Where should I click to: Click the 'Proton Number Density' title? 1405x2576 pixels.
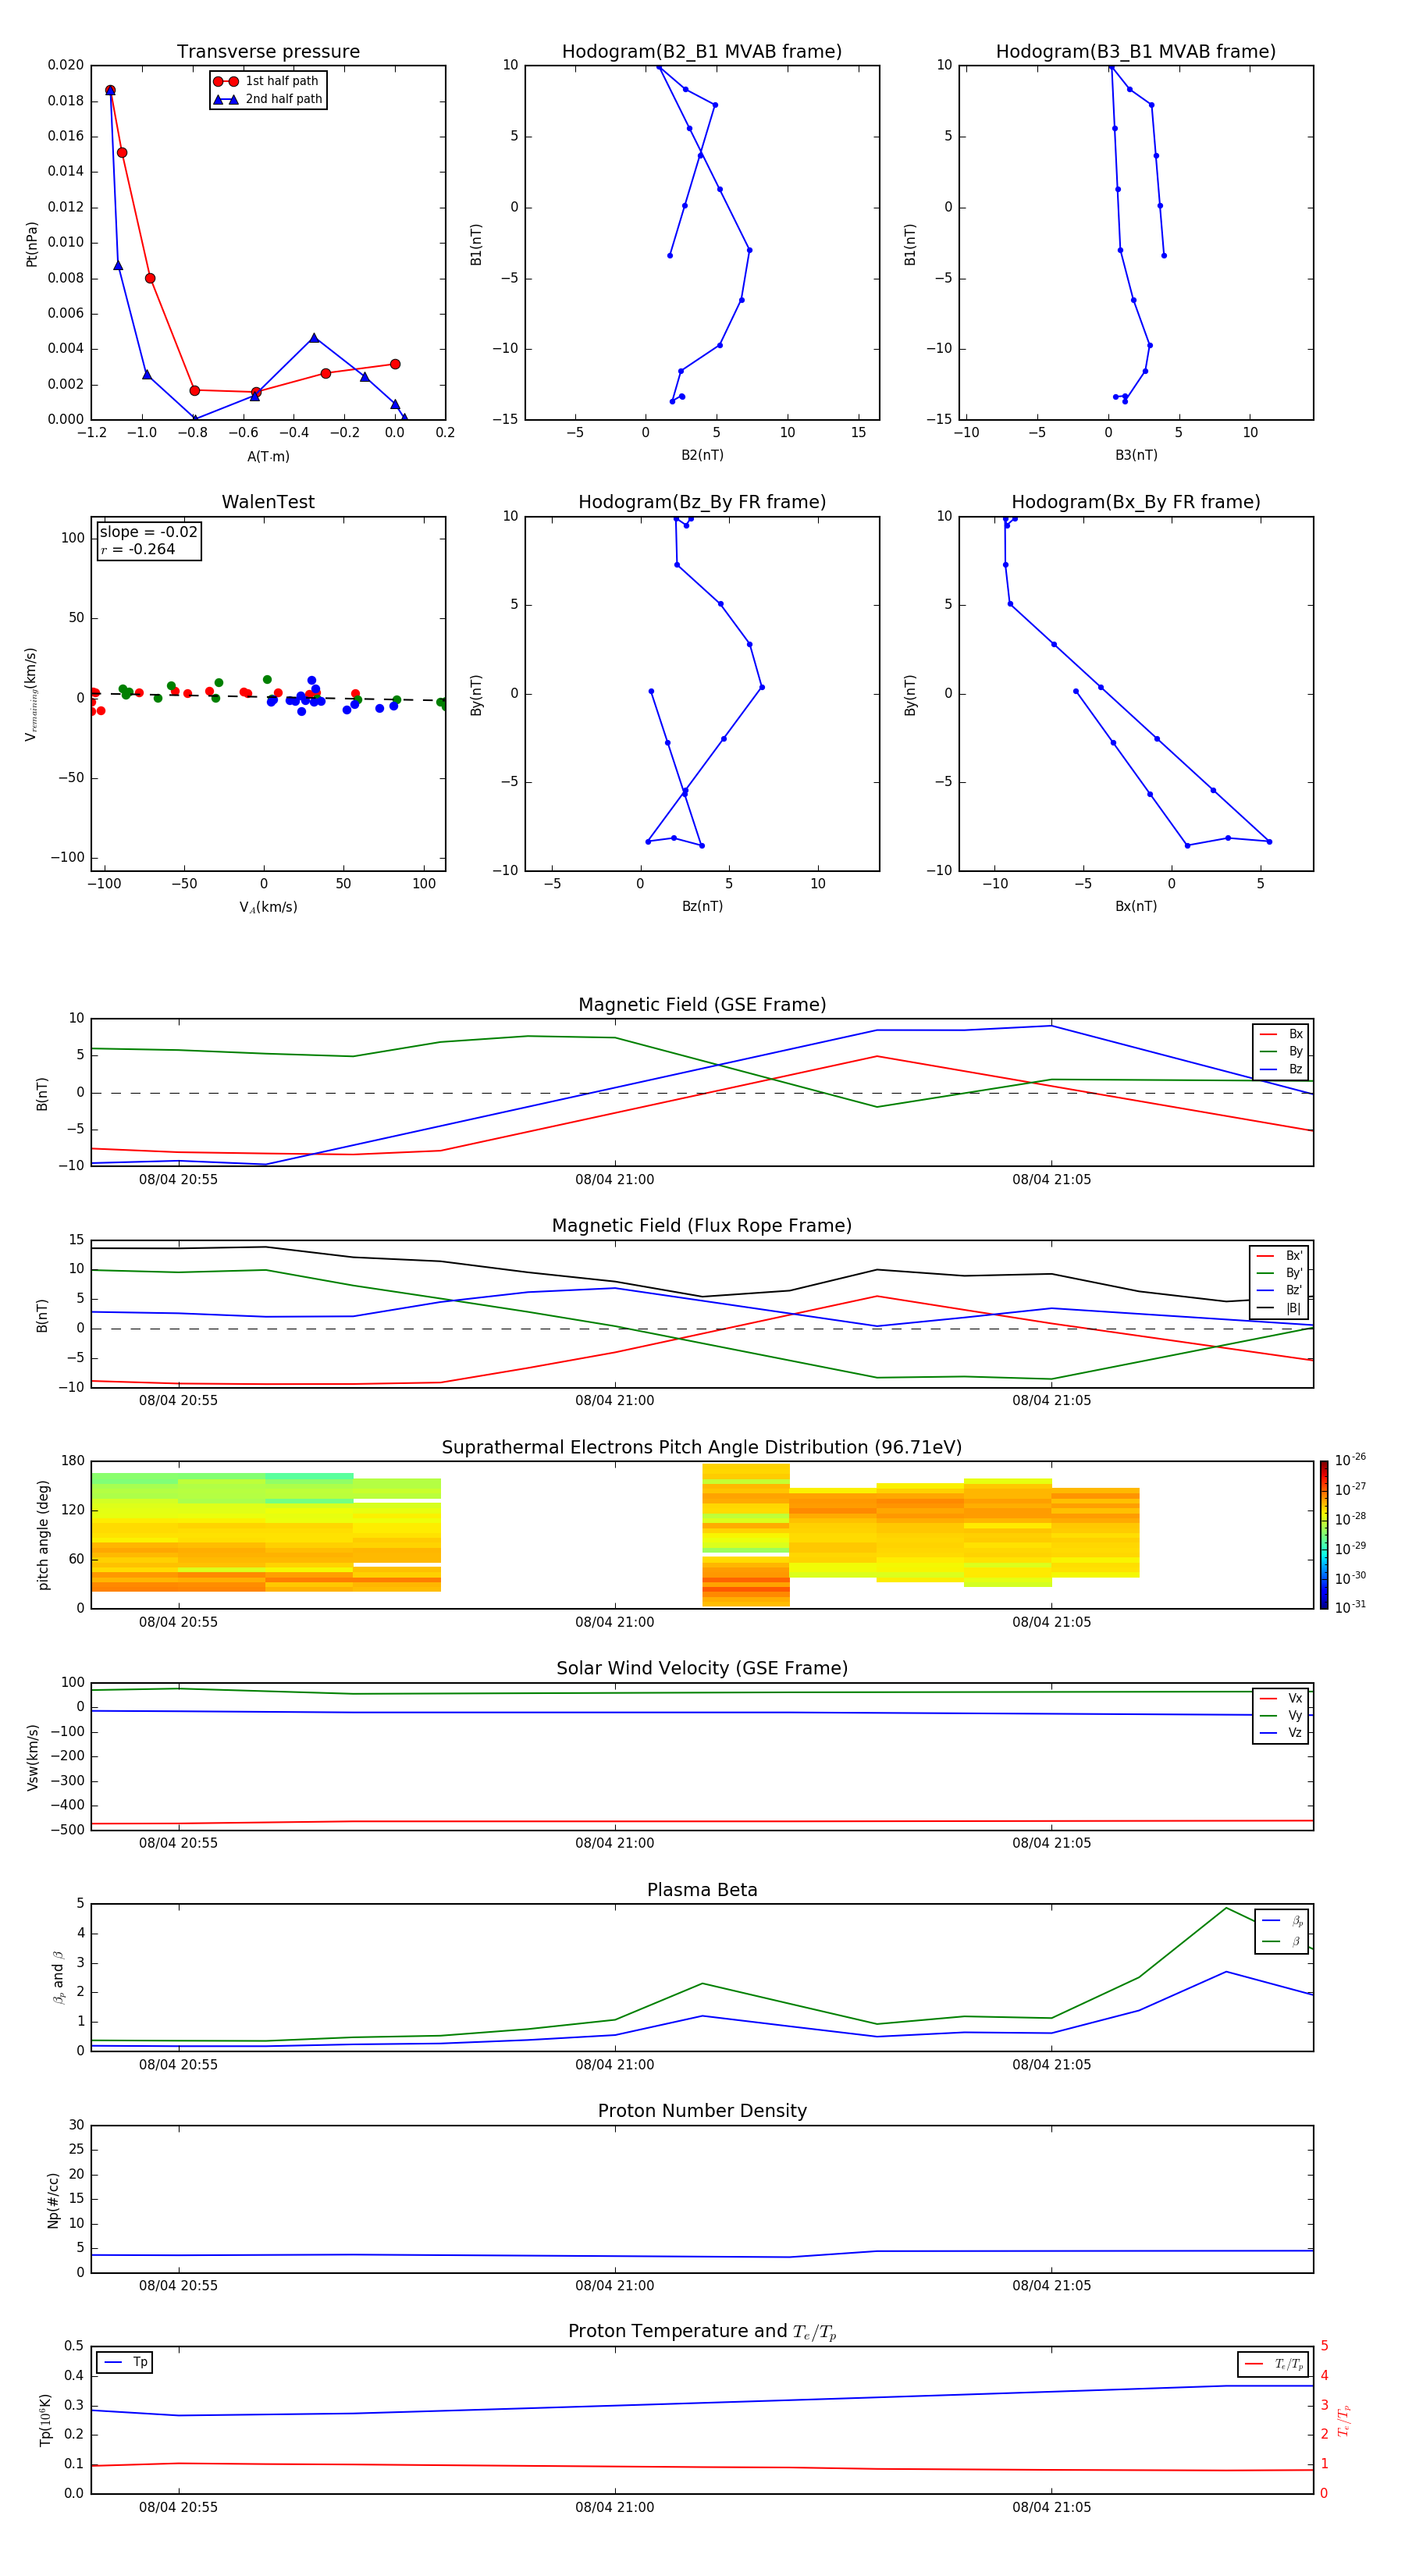point(702,2111)
